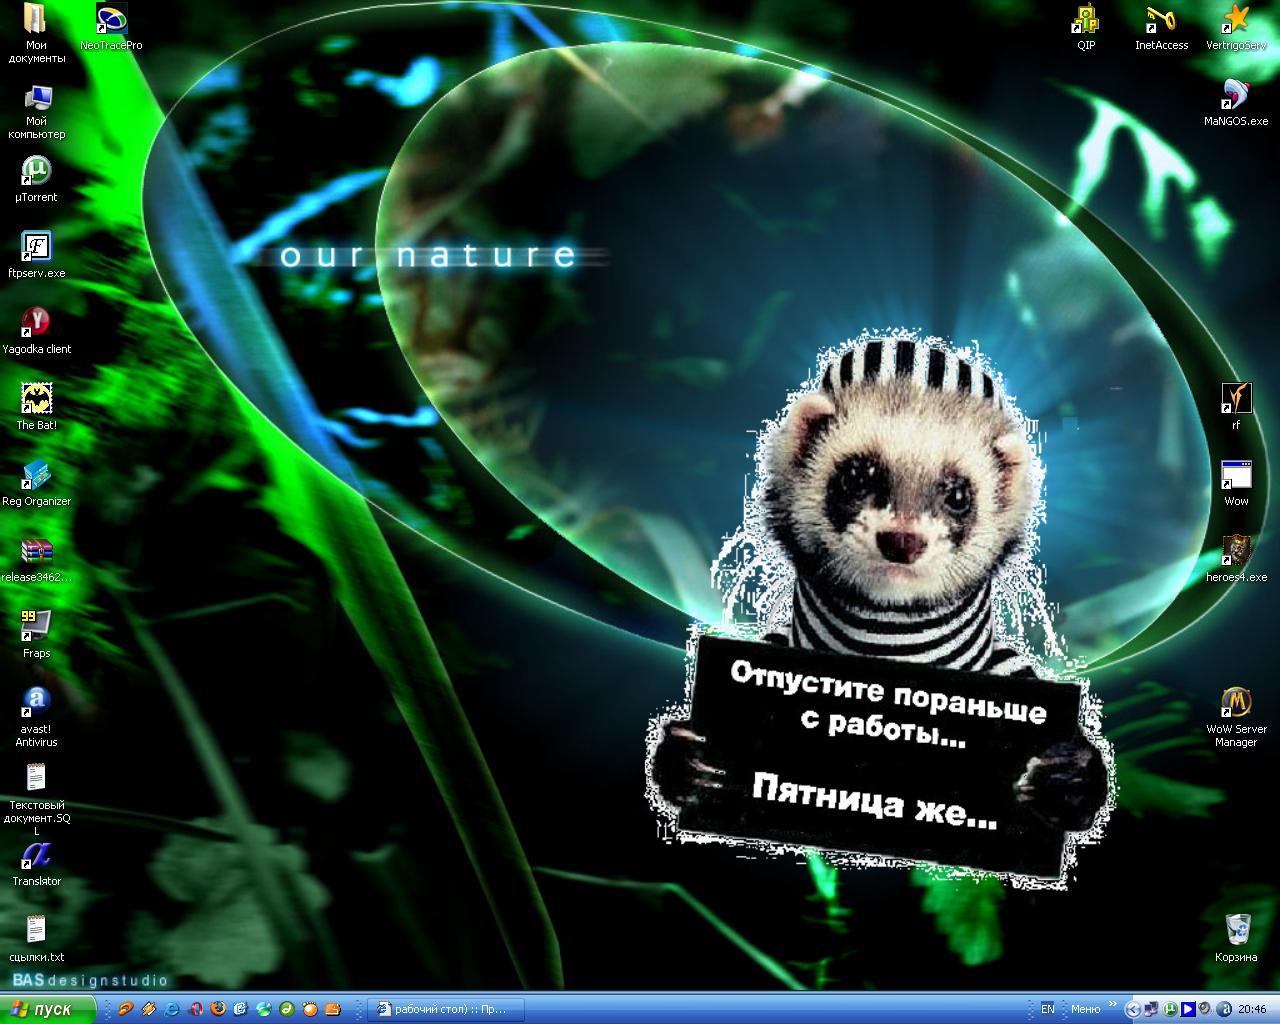Viewport: 1280px width, 1024px height.
Task: Click the пуск Start button
Action: coord(48,1009)
